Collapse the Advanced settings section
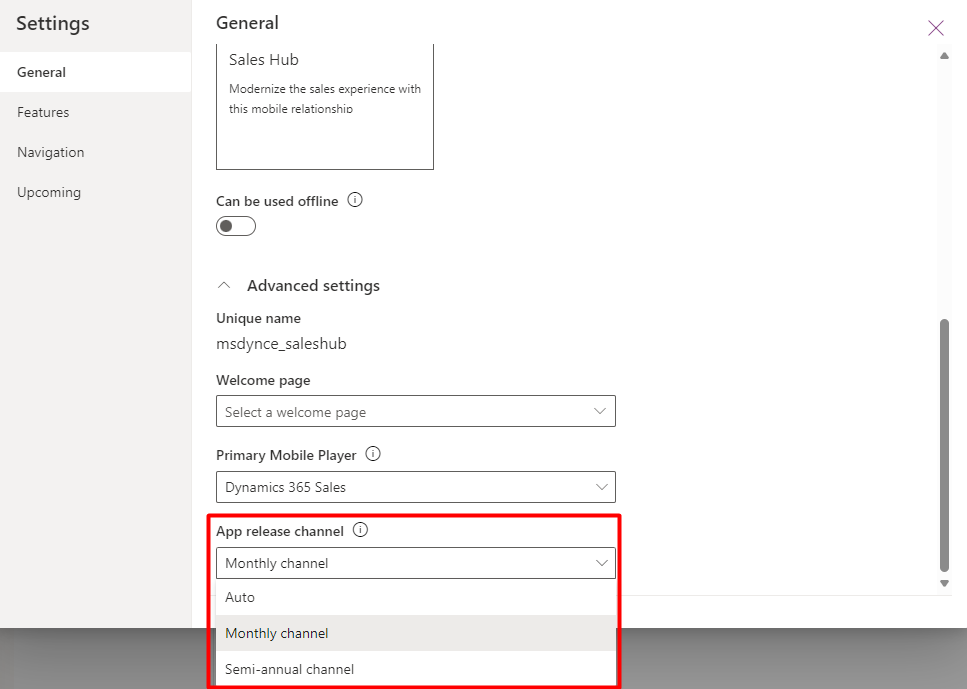The width and height of the screenshot is (967, 689). coord(224,286)
